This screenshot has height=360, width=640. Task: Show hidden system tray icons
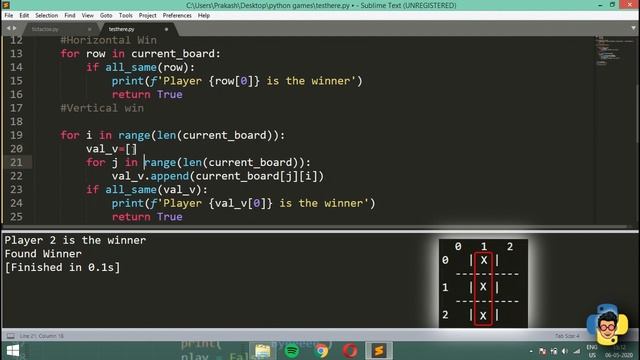pyautogui.click(x=531, y=351)
